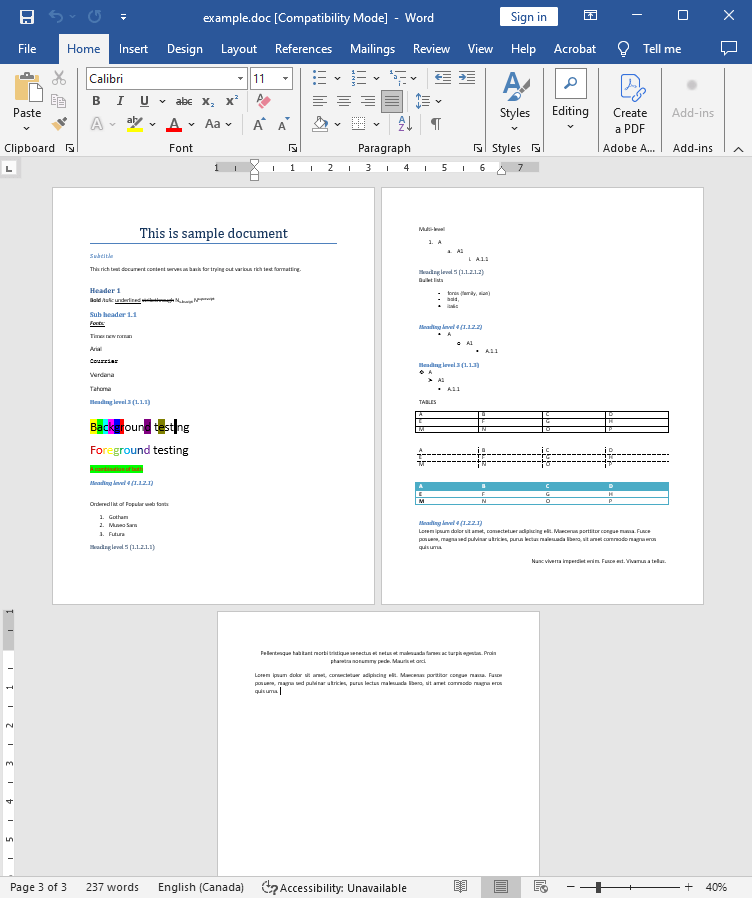Click Create a PDF button

630,104
